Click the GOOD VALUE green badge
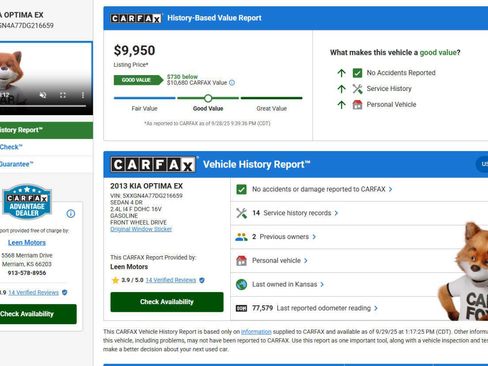Image resolution: width=488 pixels, height=366 pixels. 138,80
